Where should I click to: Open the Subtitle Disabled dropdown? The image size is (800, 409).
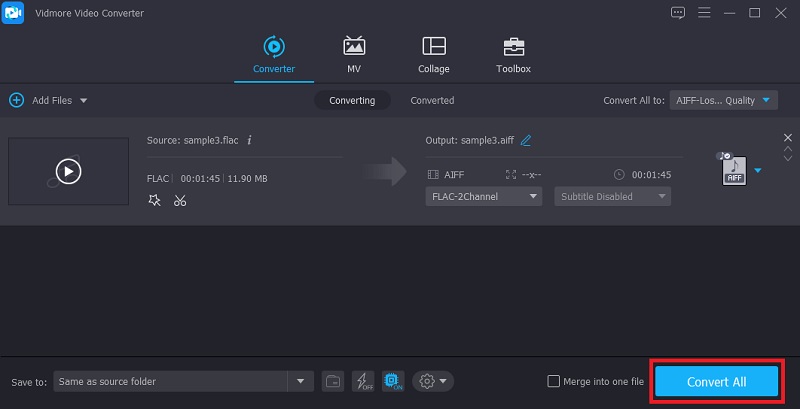[x=612, y=197]
